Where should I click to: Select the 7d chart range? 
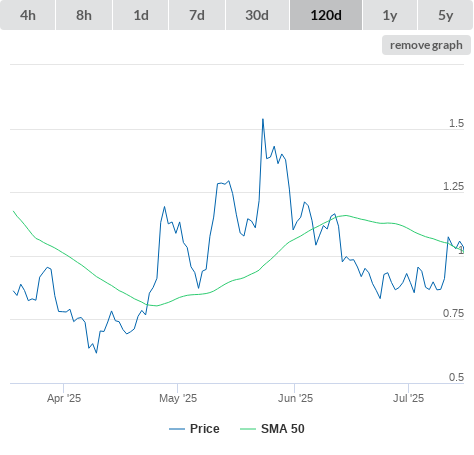(197, 15)
